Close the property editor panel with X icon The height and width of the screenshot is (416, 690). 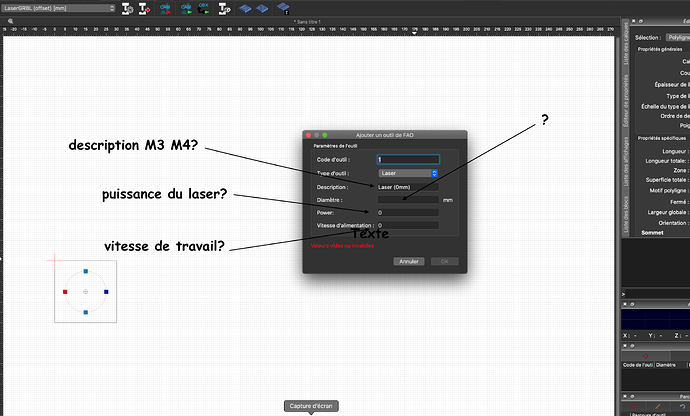click(634, 21)
